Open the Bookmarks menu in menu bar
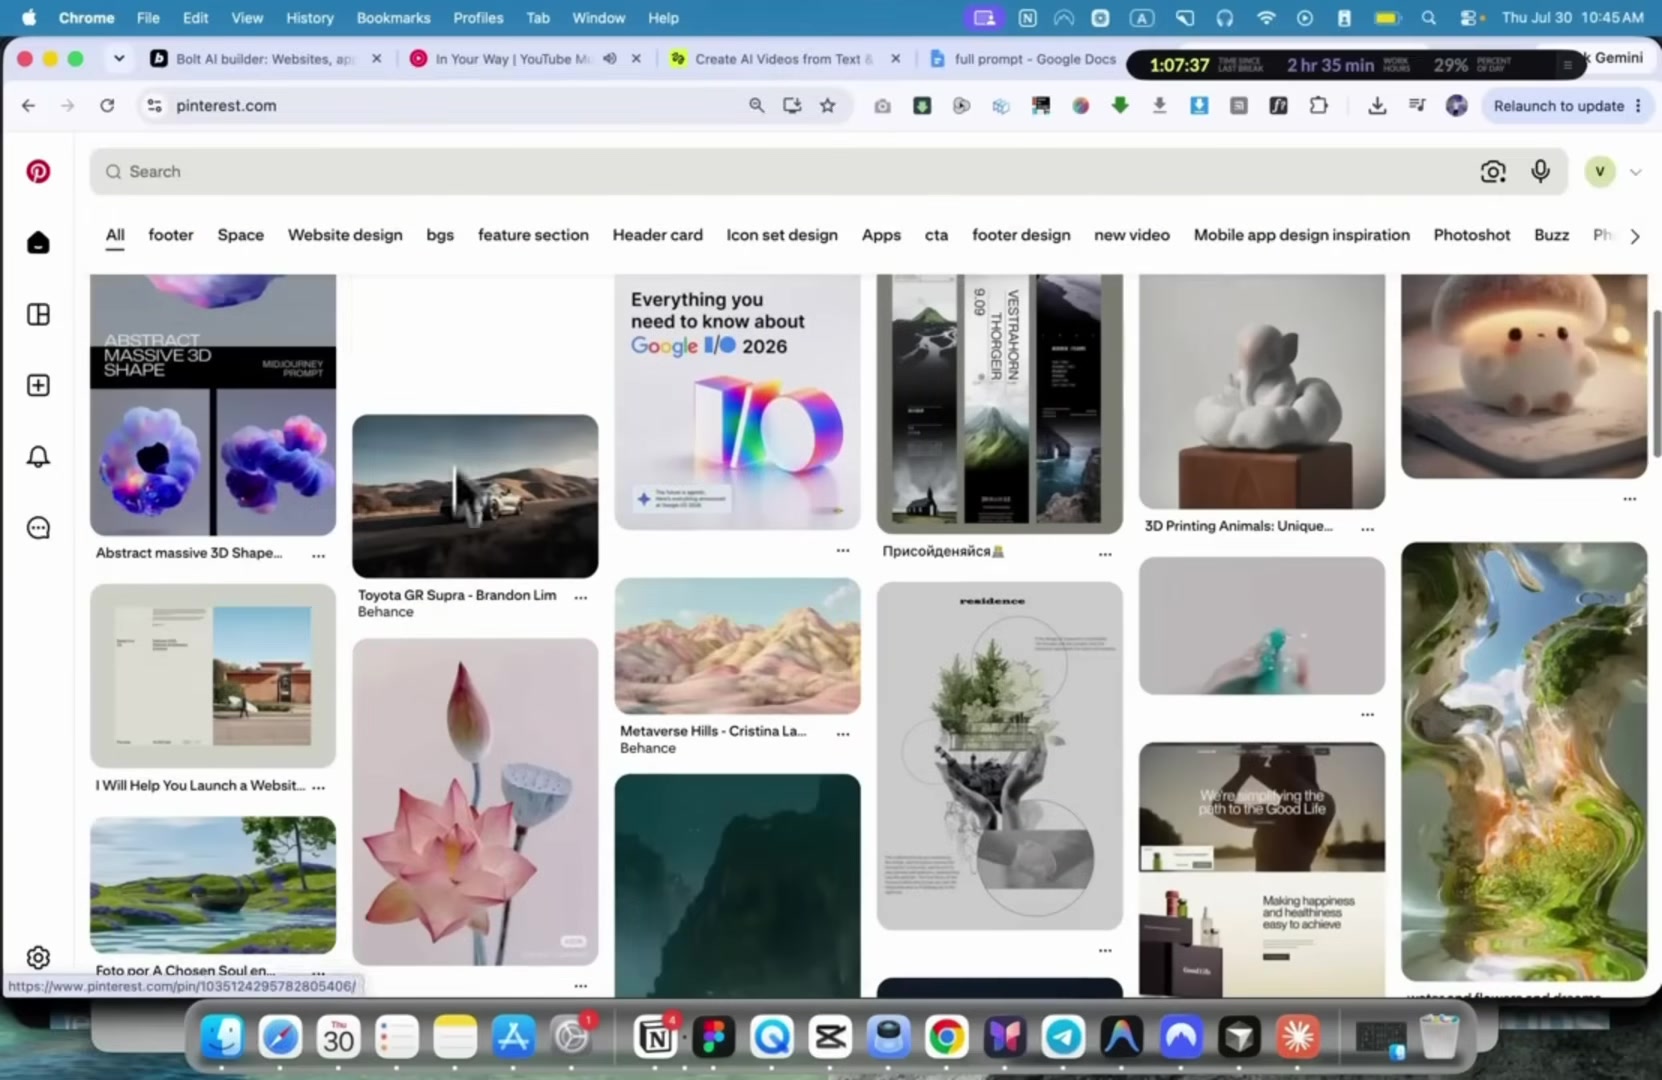The height and width of the screenshot is (1080, 1662). click(393, 18)
